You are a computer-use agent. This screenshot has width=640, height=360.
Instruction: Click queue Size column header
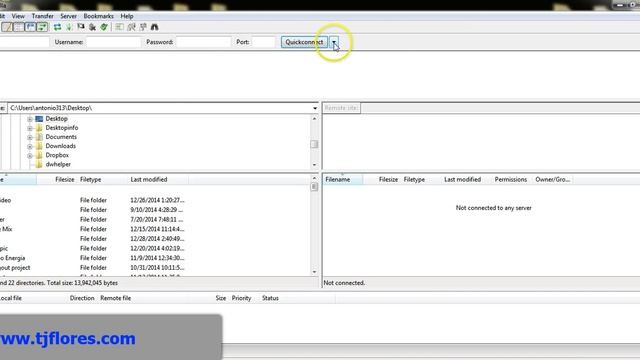point(221,298)
